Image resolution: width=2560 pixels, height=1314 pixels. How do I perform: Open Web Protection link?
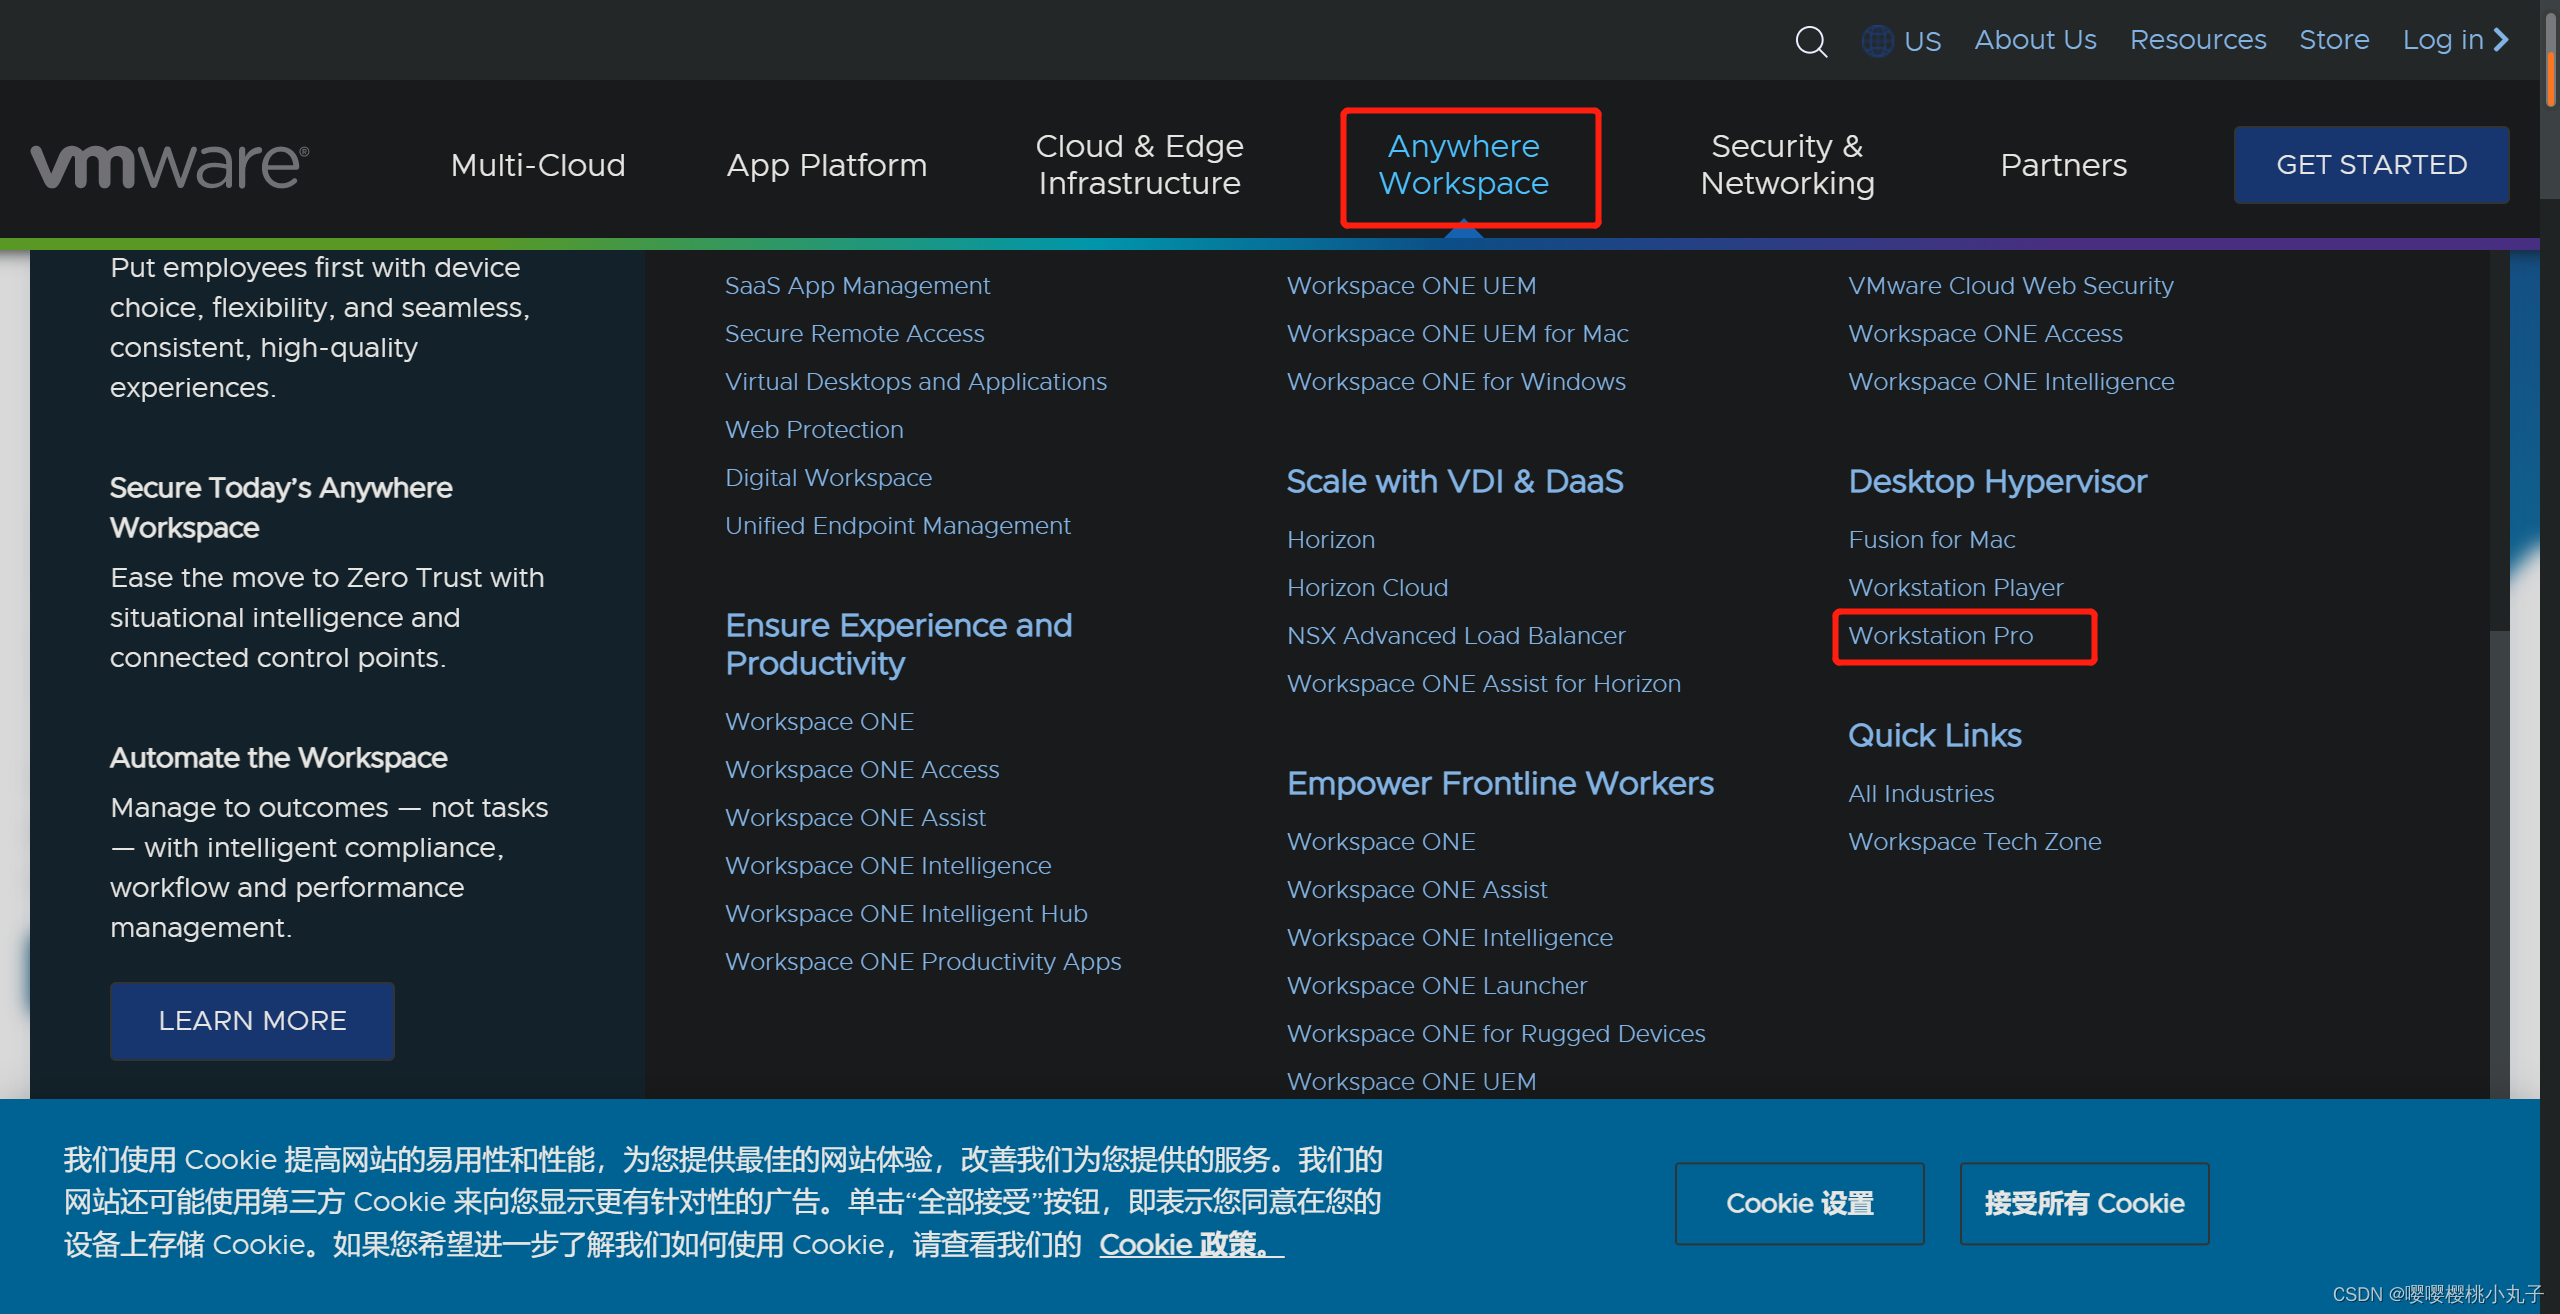coord(814,430)
